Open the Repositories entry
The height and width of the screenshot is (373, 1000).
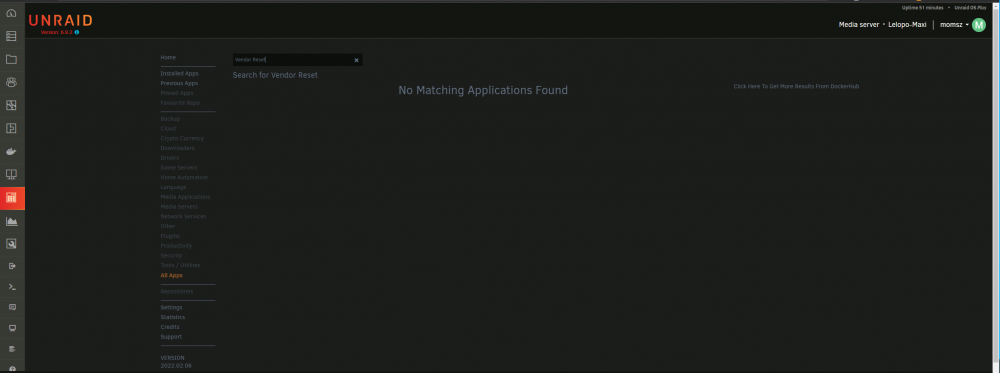pos(177,291)
